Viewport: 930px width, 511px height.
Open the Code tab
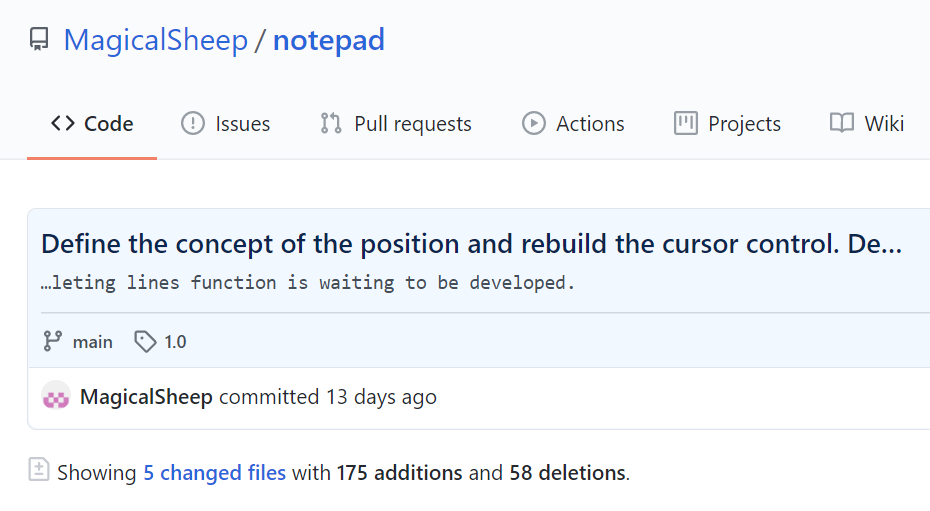point(92,123)
